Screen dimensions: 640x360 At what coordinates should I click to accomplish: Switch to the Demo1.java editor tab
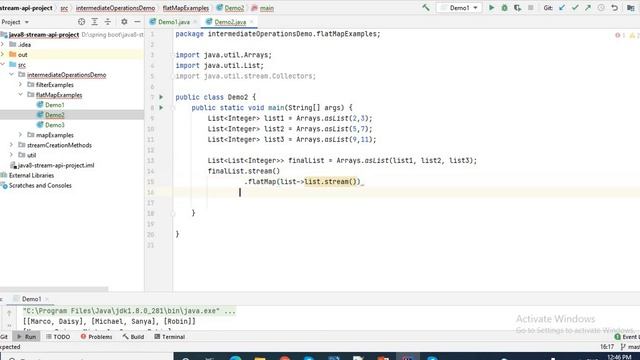point(173,22)
